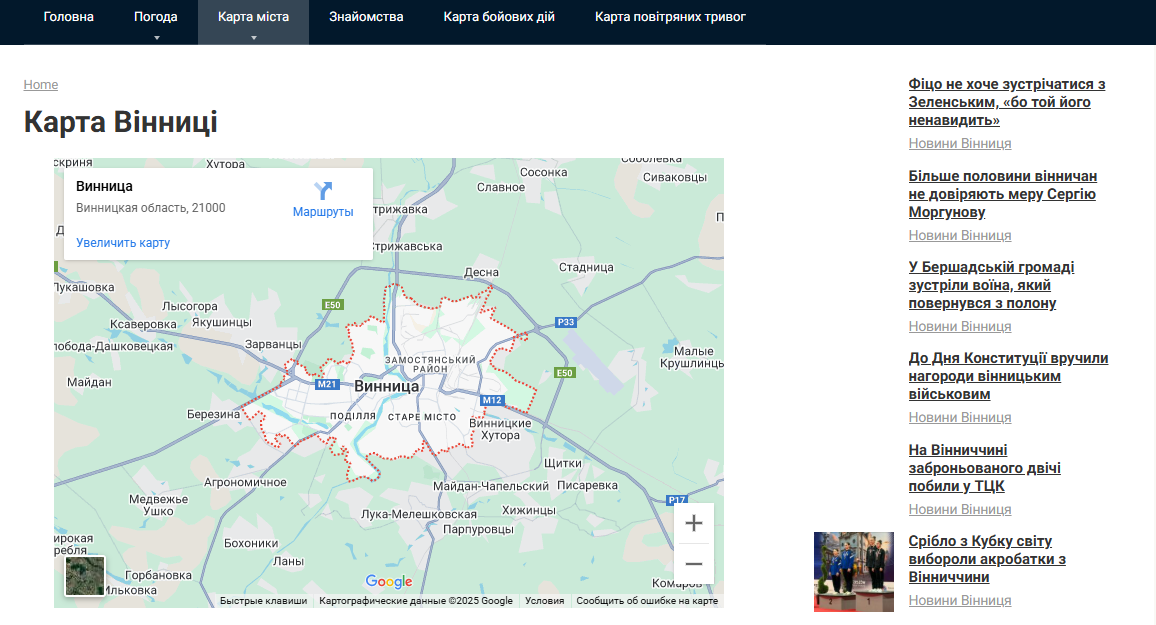1156x625 pixels.
Task: Click Лука-Мелешковская label on map
Action: [x=419, y=514]
